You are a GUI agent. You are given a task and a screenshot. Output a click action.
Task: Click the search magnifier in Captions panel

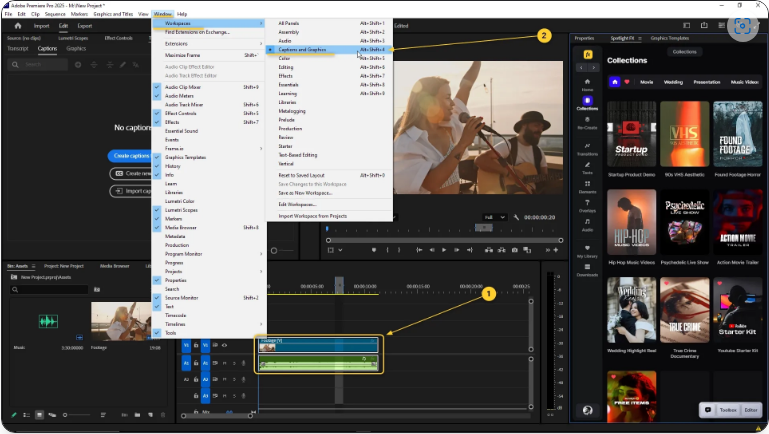tap(15, 65)
